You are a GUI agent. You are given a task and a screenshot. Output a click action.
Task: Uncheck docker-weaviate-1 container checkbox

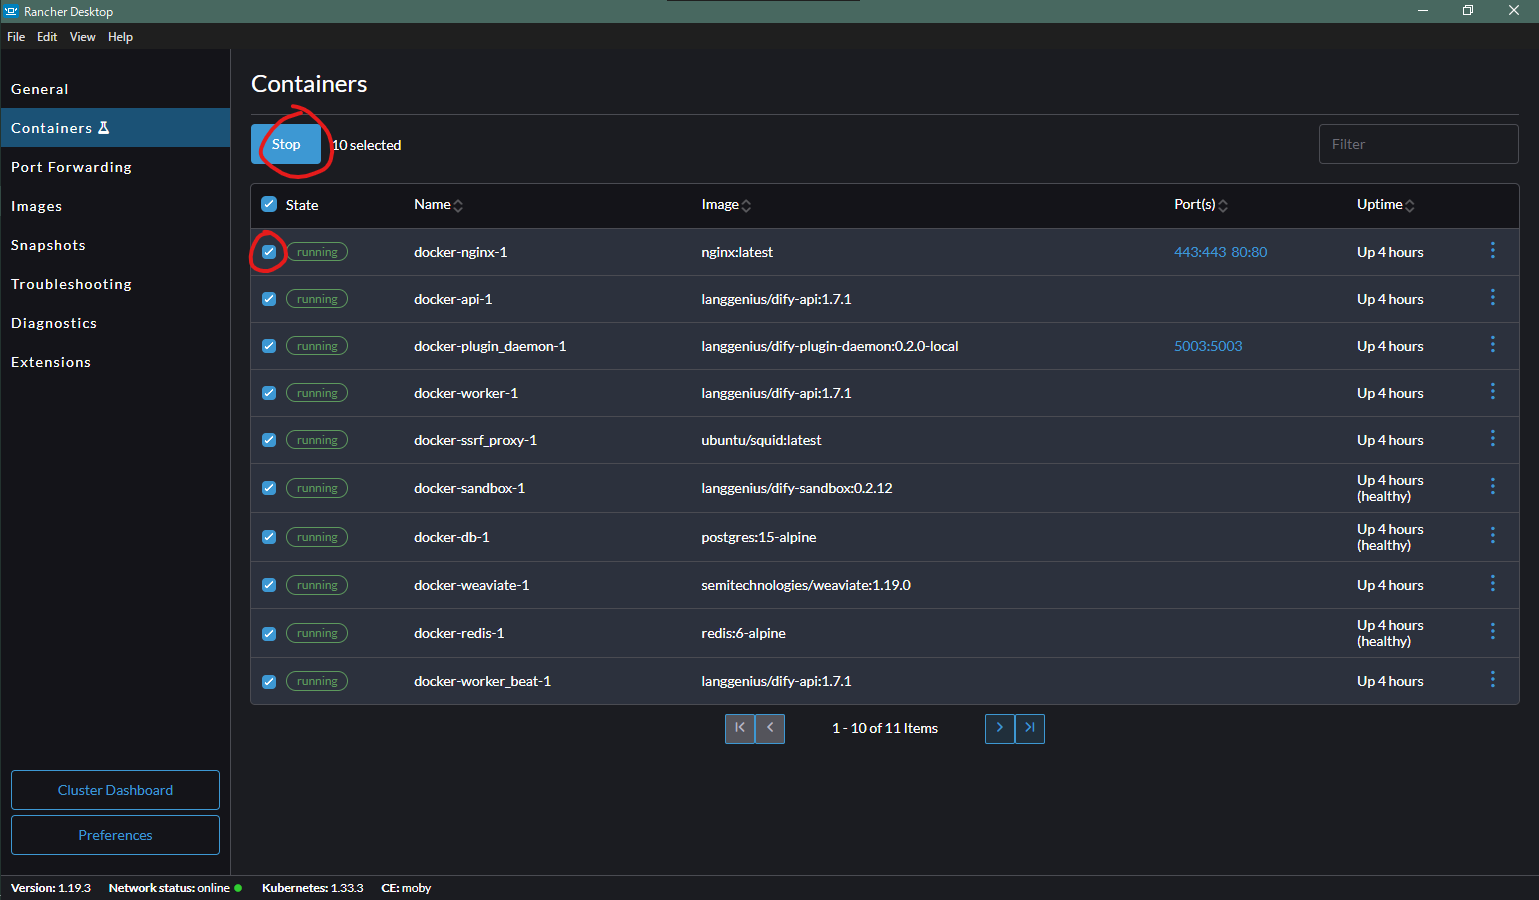[269, 585]
